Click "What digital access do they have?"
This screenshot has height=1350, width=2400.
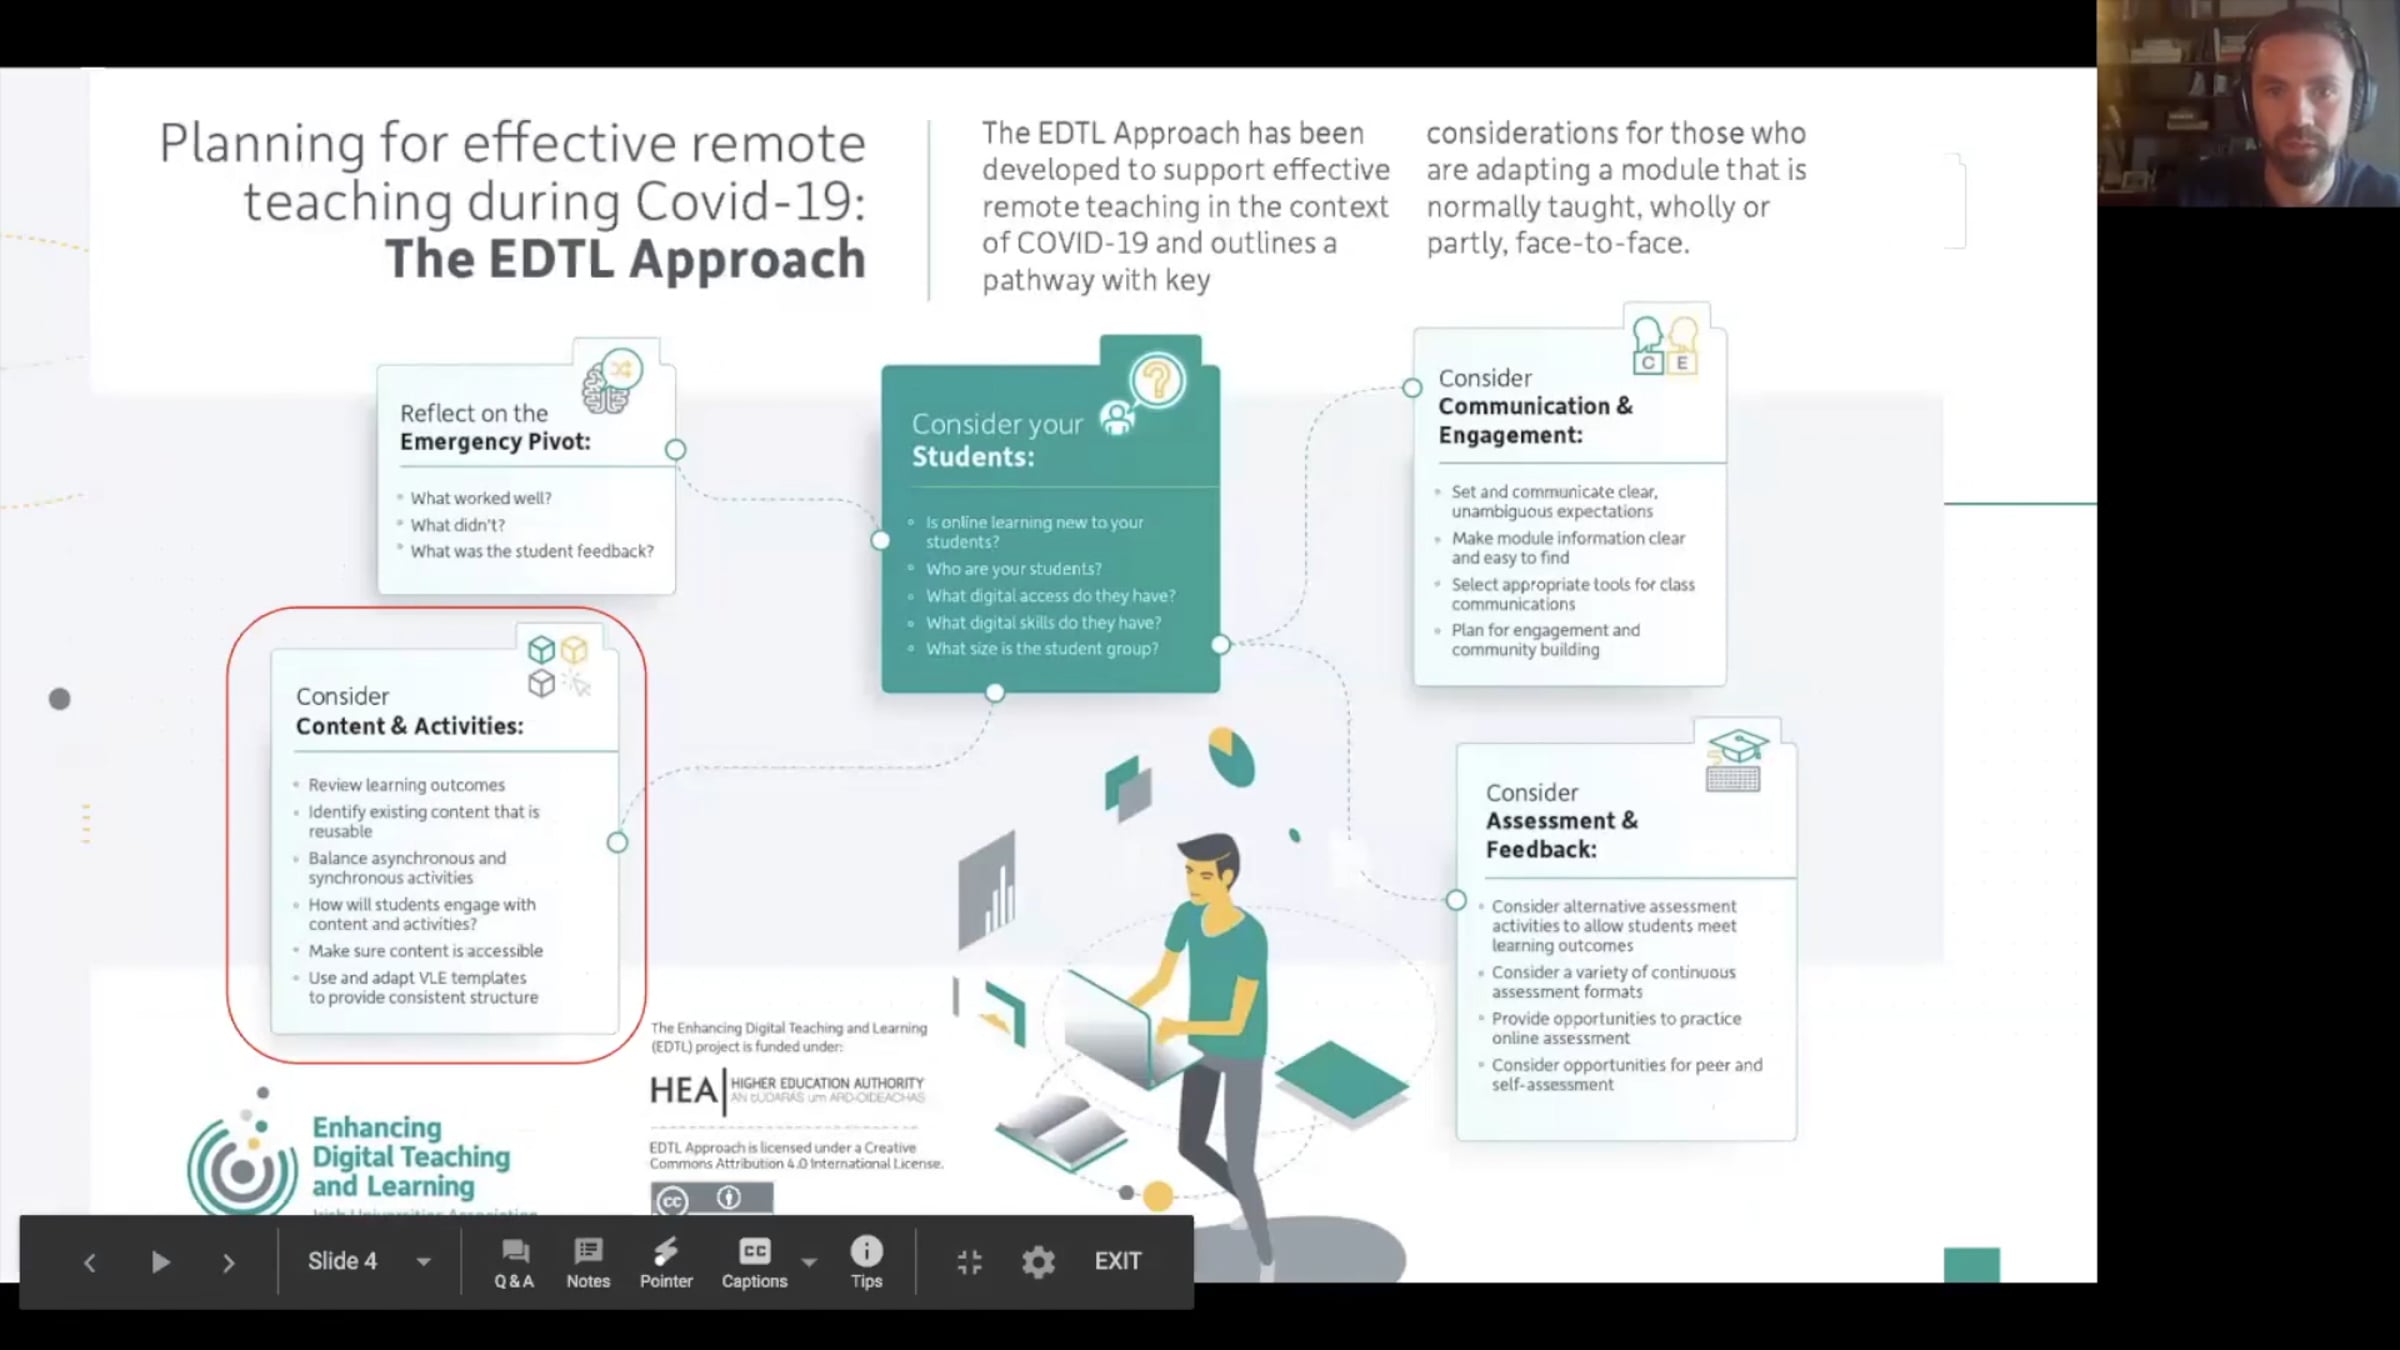1050,596
